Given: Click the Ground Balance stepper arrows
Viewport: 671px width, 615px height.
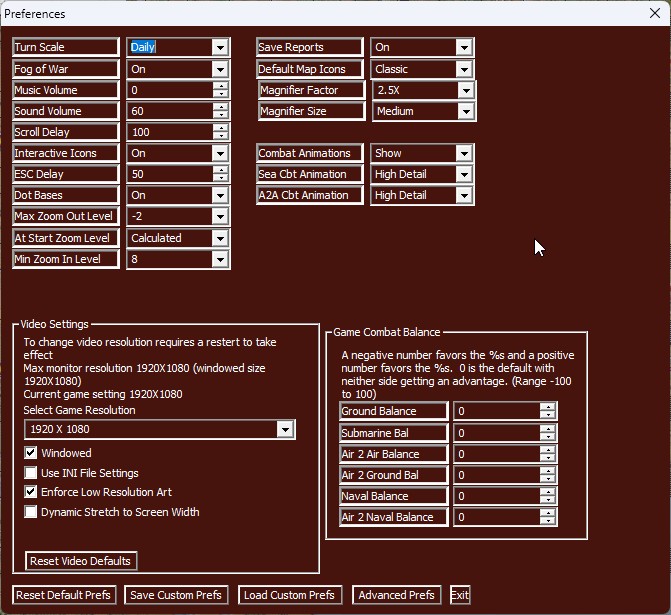Looking at the screenshot, I should tap(547, 411).
